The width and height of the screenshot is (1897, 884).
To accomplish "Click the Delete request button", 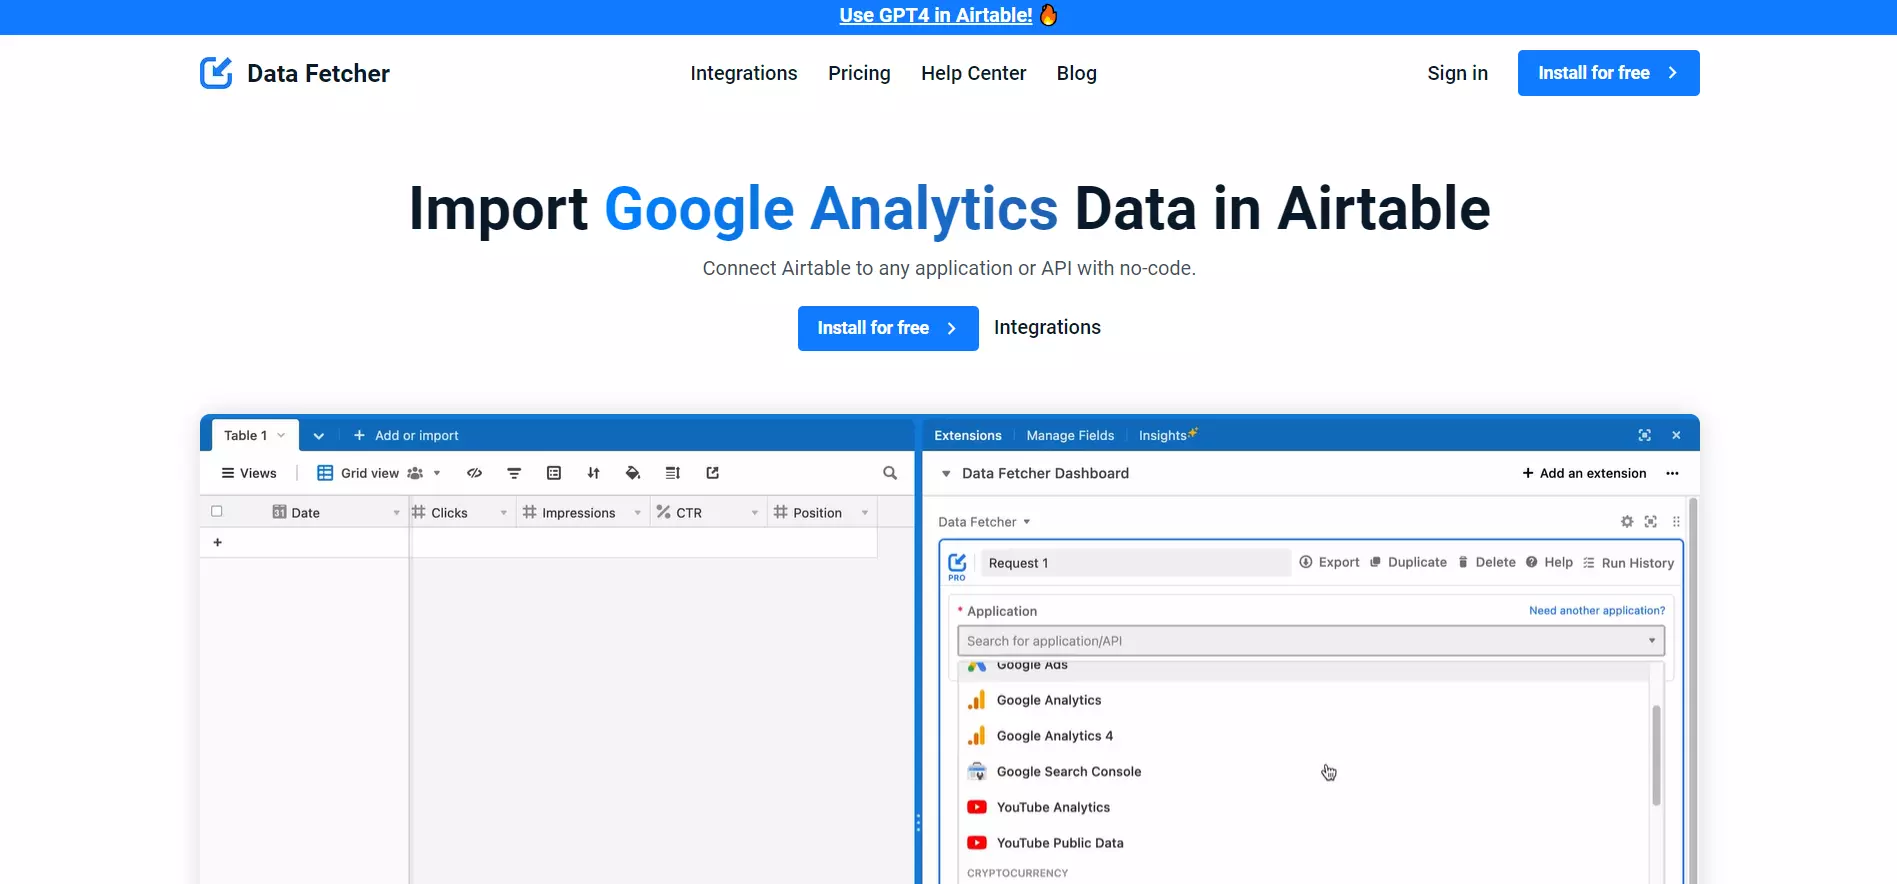I will pos(1486,562).
